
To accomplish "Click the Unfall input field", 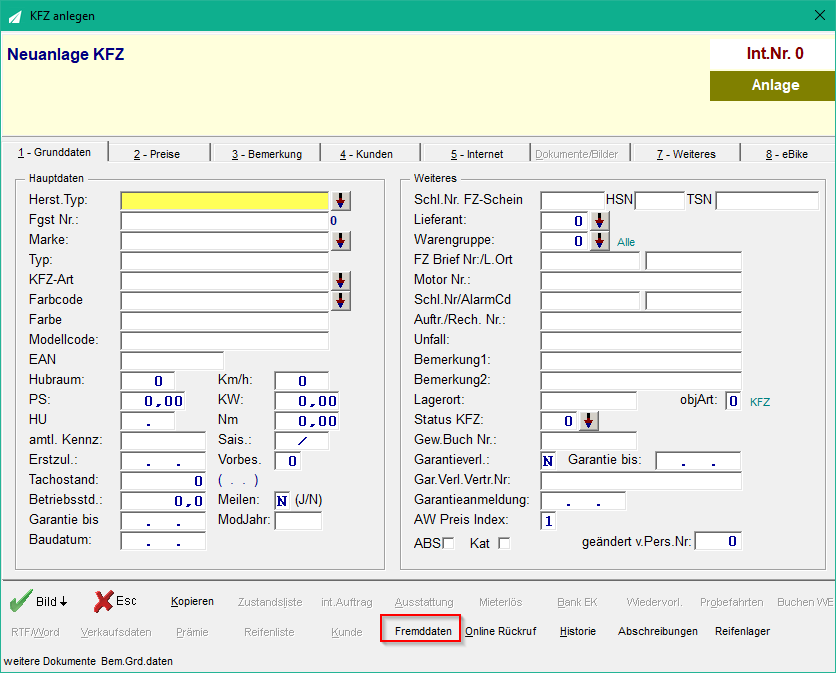I will click(x=641, y=341).
